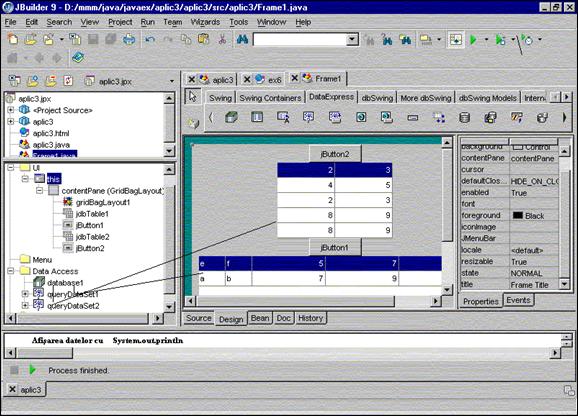Click the Find binoculars icon beside search box
The height and width of the screenshot is (416, 578).
pyautogui.click(x=242, y=39)
